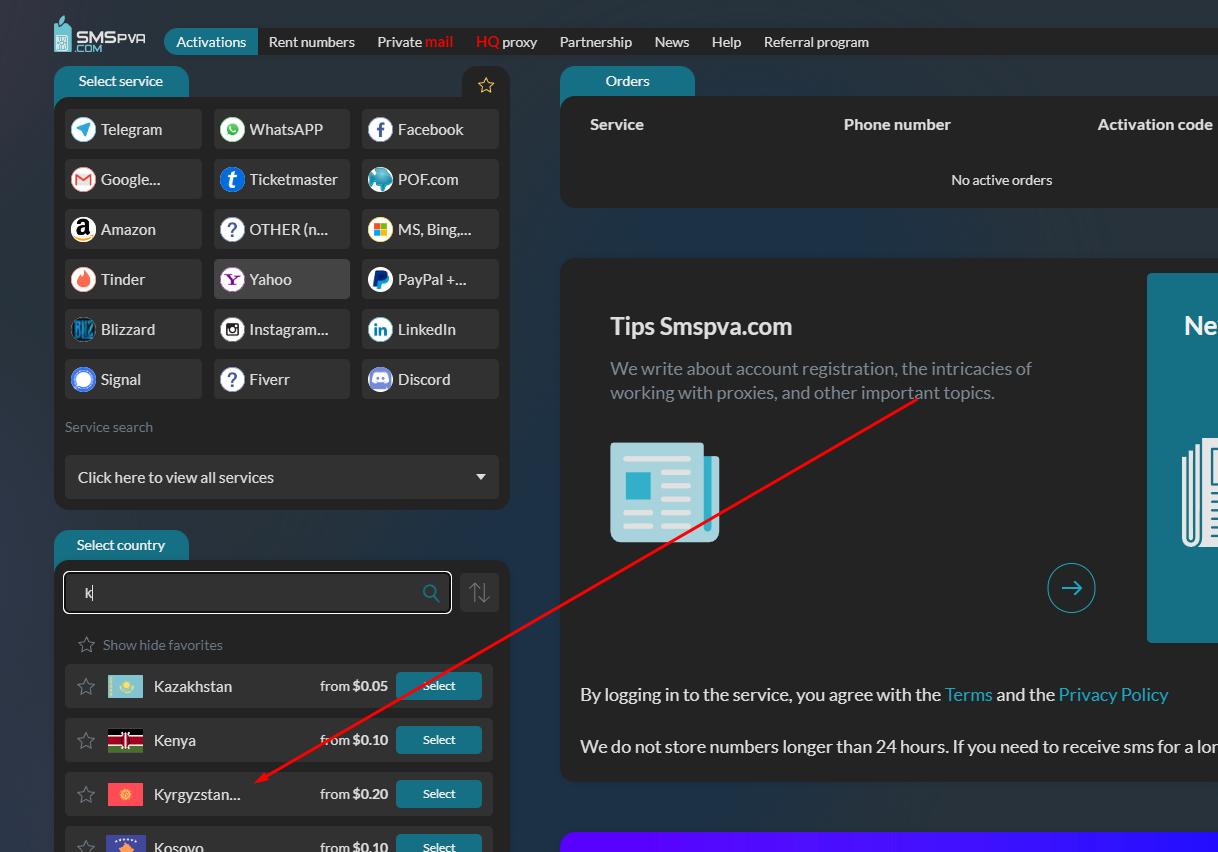1218x852 pixels.
Task: Open the Referral program menu item
Action: click(x=816, y=42)
